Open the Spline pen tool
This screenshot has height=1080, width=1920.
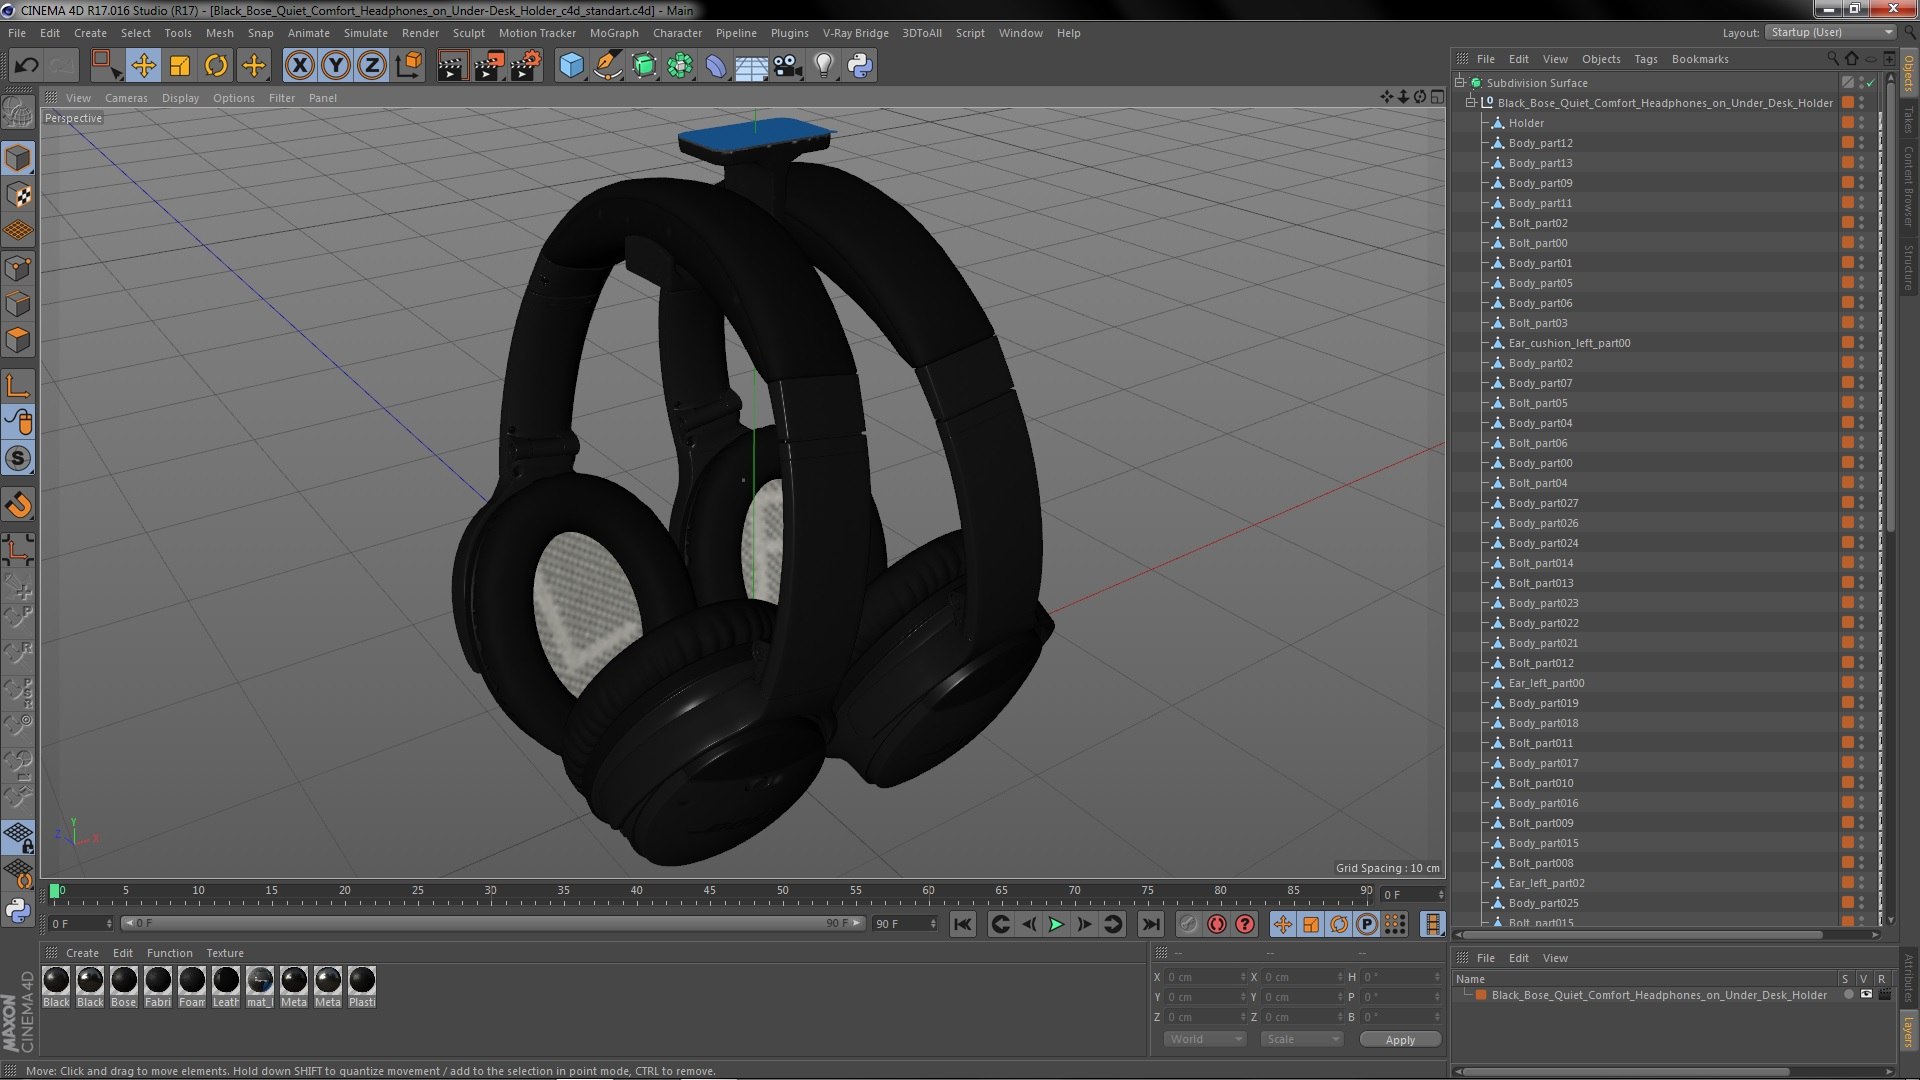tap(607, 66)
